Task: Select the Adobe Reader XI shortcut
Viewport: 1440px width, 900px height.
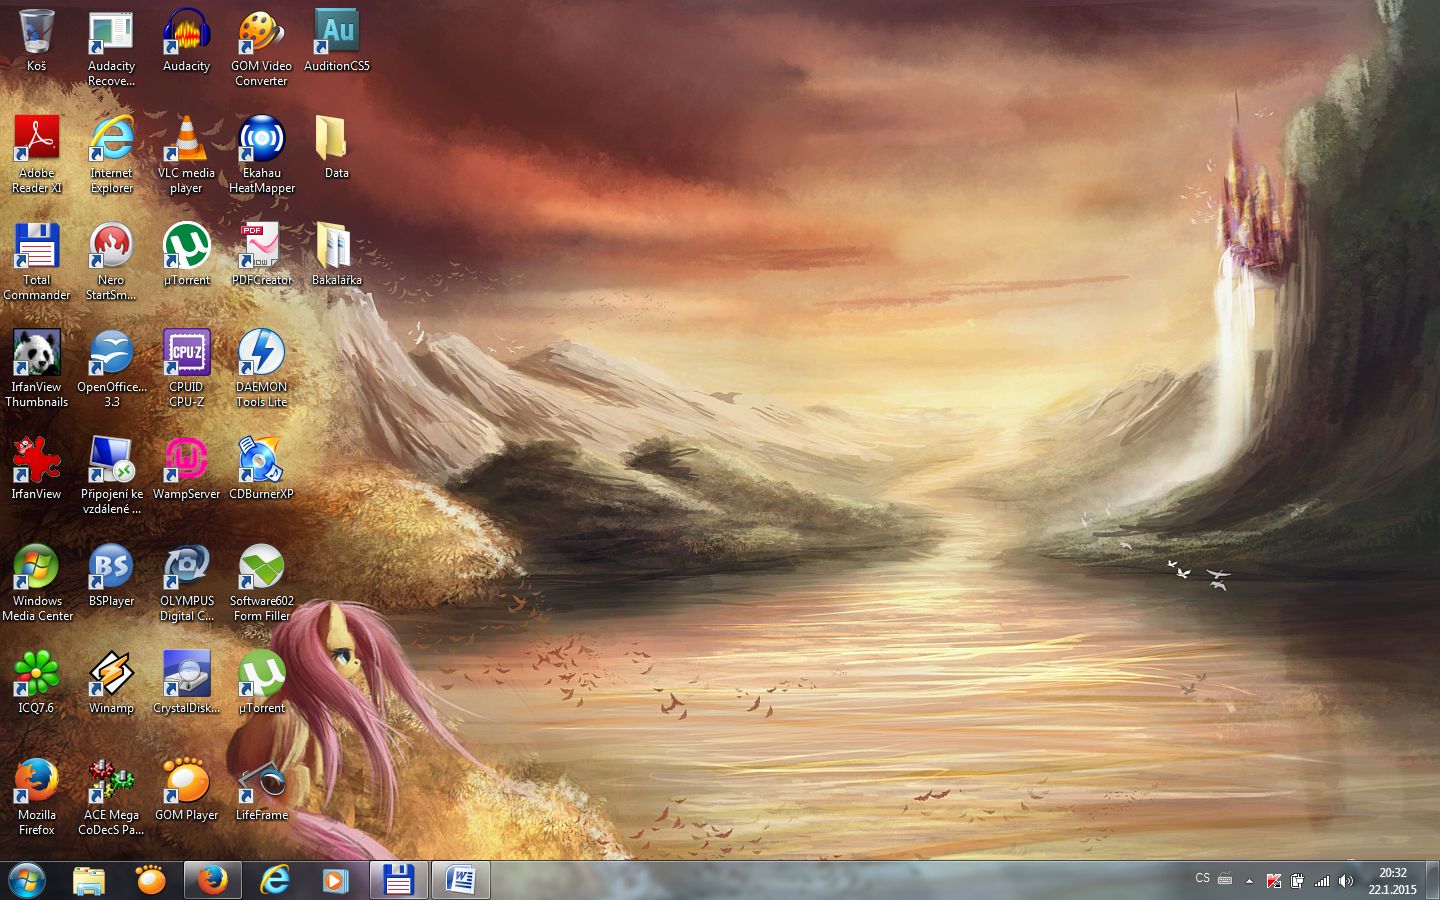Action: click(x=37, y=155)
